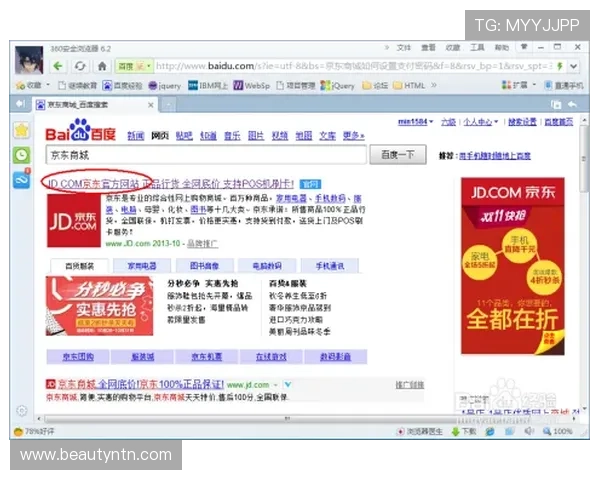Open the 搜索设置 link

click(x=522, y=122)
